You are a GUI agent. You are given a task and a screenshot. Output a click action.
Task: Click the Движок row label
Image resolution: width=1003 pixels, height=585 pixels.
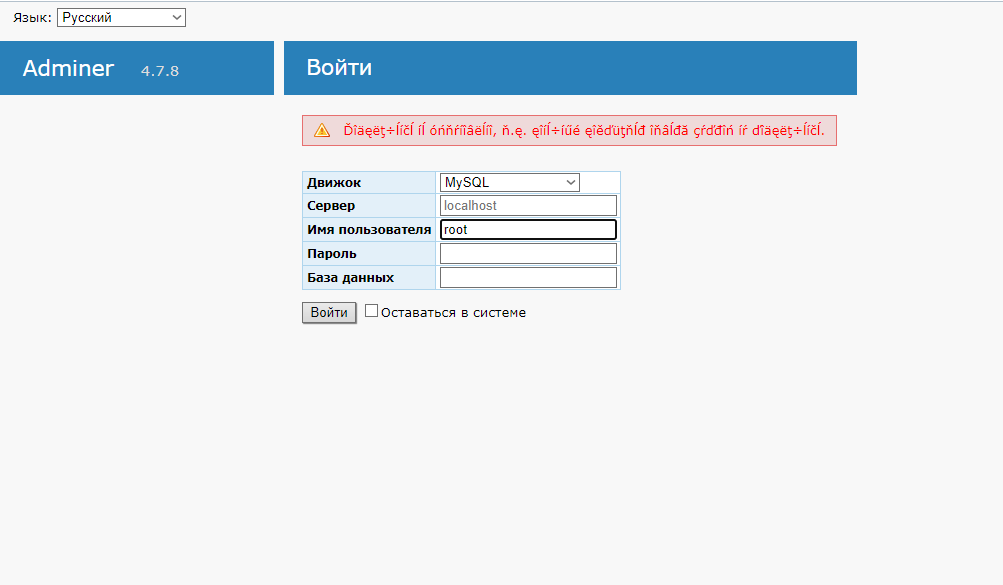point(334,183)
